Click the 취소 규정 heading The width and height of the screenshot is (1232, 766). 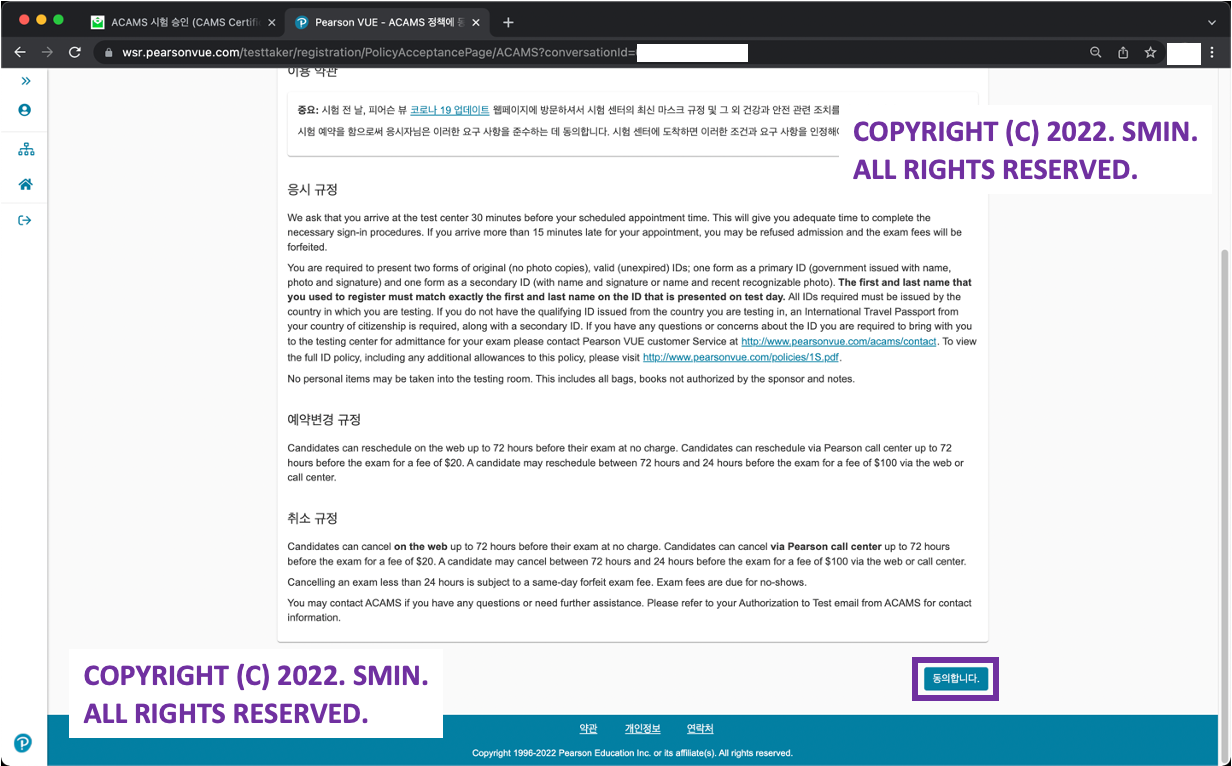click(x=312, y=518)
